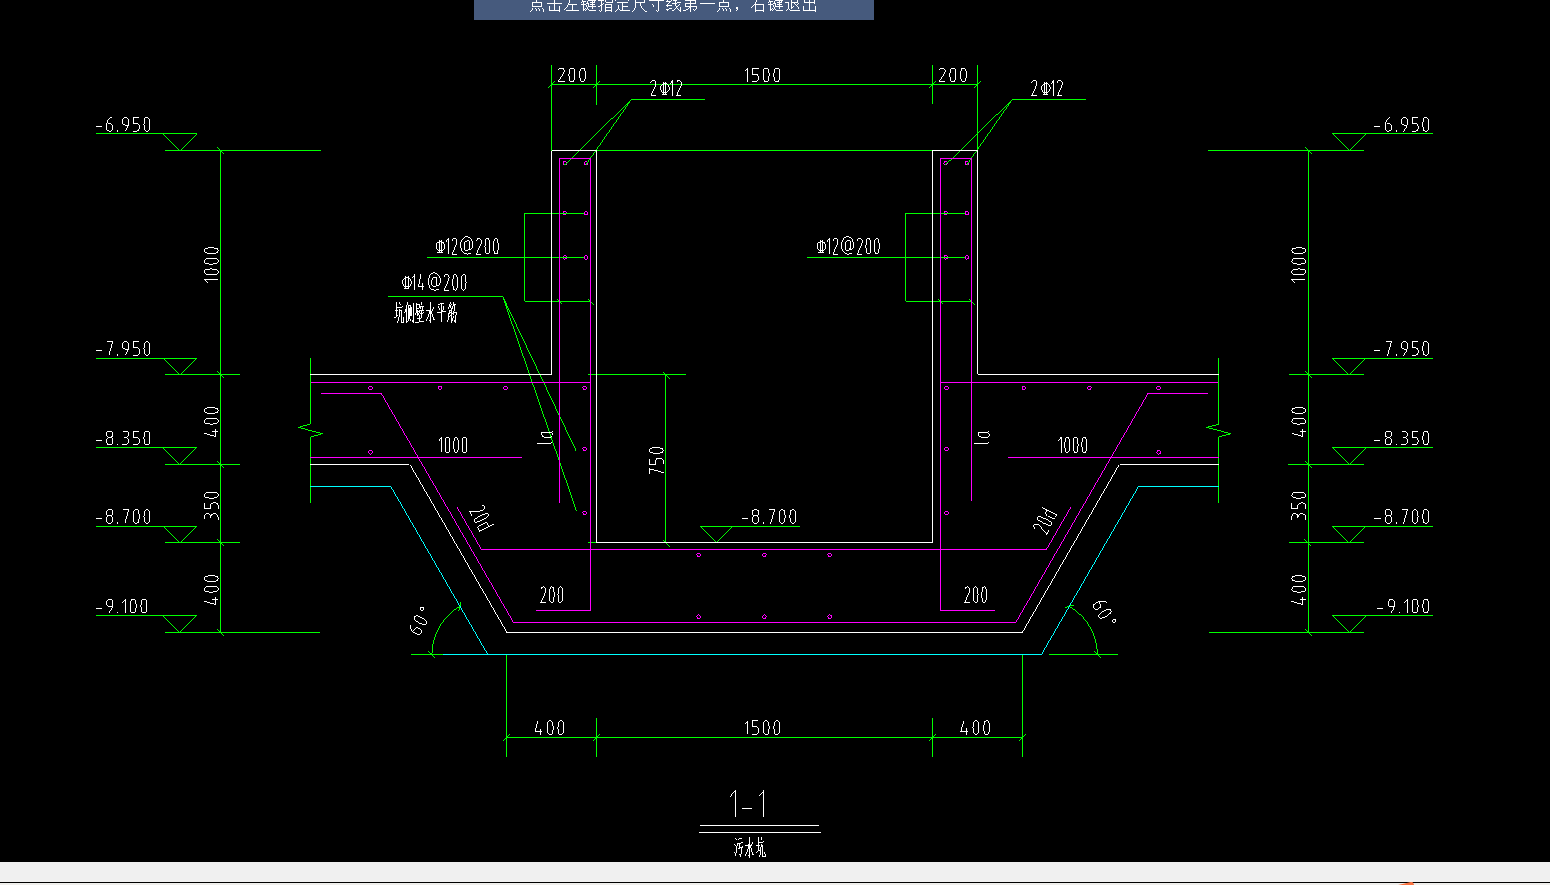Select left-side elevation mark "-6.950"
This screenshot has height=885, width=1550.
124,125
